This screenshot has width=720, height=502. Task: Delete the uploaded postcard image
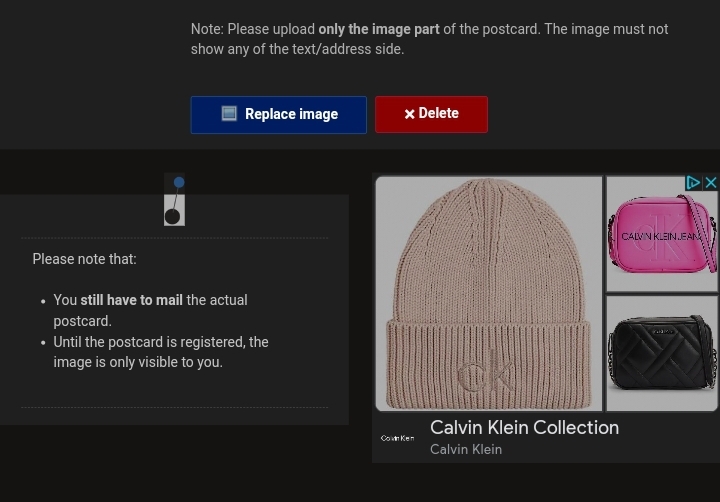coord(431,114)
